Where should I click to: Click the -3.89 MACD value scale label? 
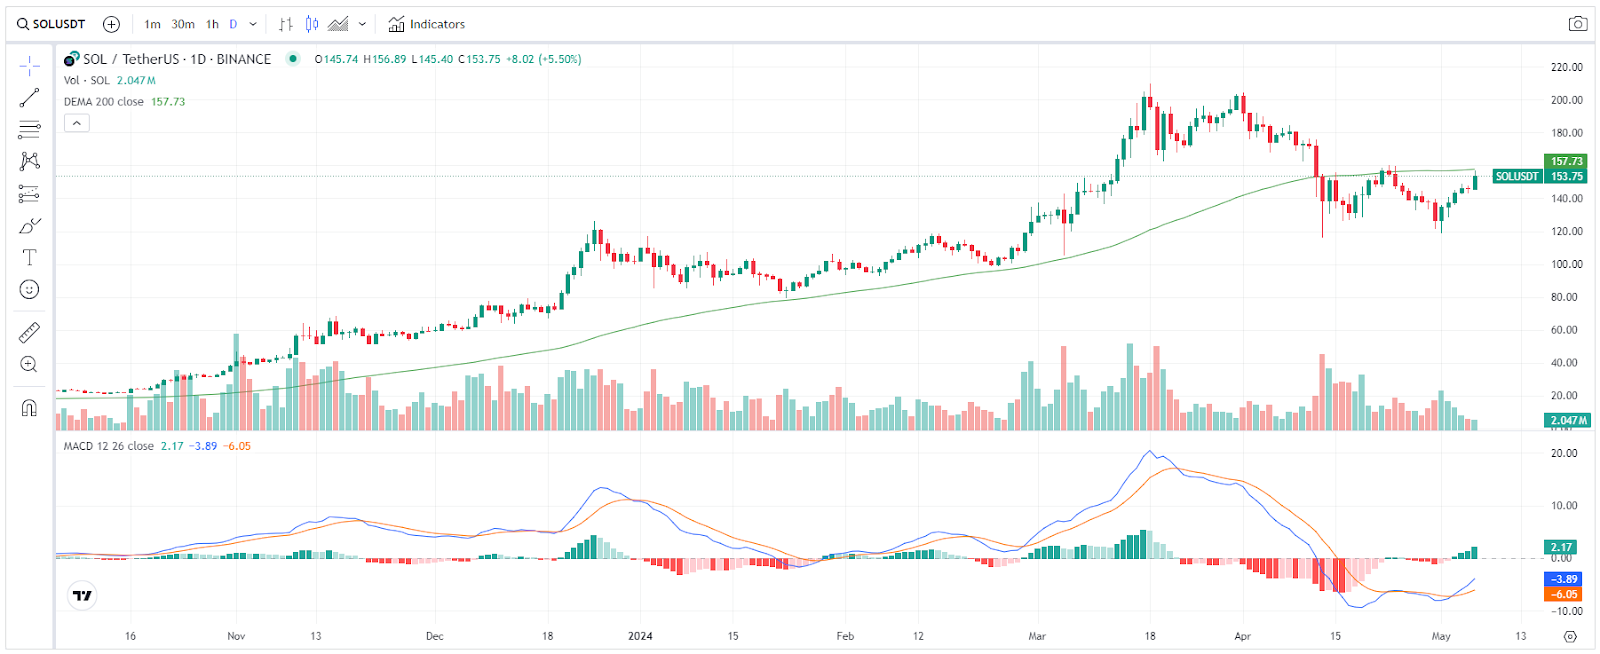[x=1564, y=579]
